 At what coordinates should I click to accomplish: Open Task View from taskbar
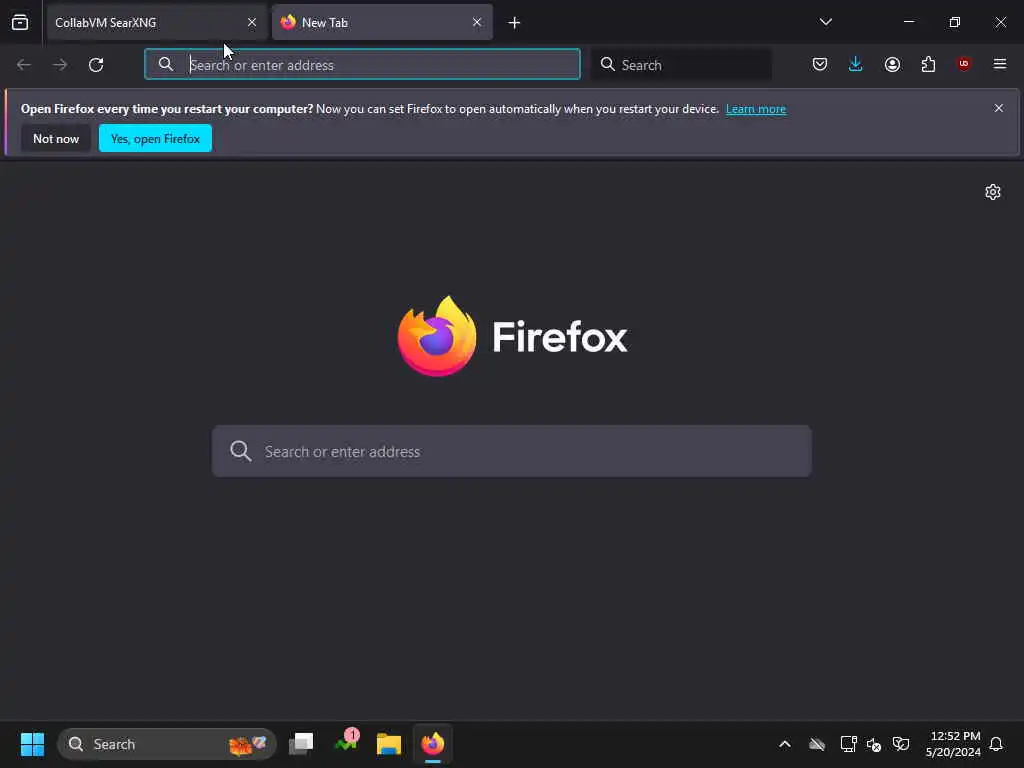pos(301,744)
